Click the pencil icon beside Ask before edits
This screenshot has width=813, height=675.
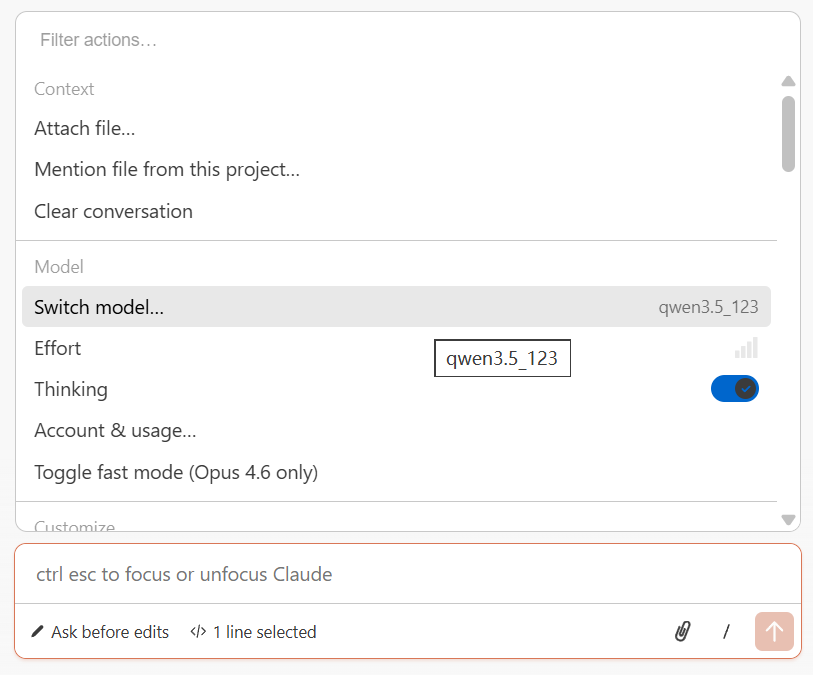pyautogui.click(x=37, y=631)
